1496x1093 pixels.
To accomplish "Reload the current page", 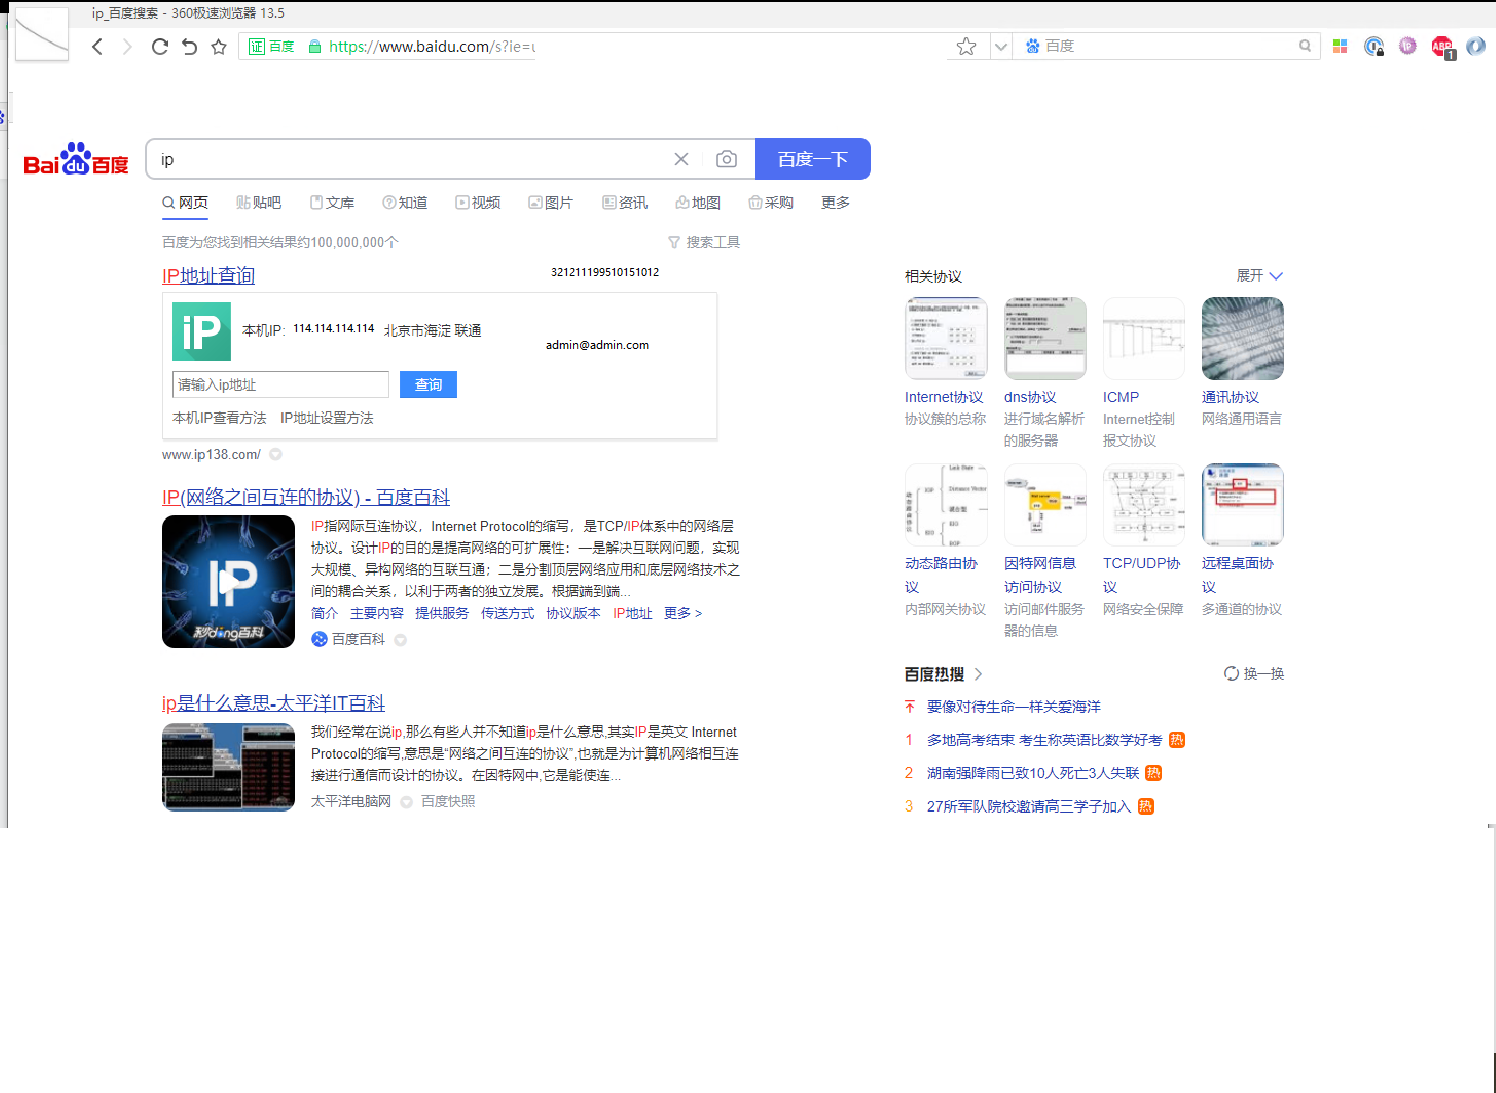I will click(159, 46).
